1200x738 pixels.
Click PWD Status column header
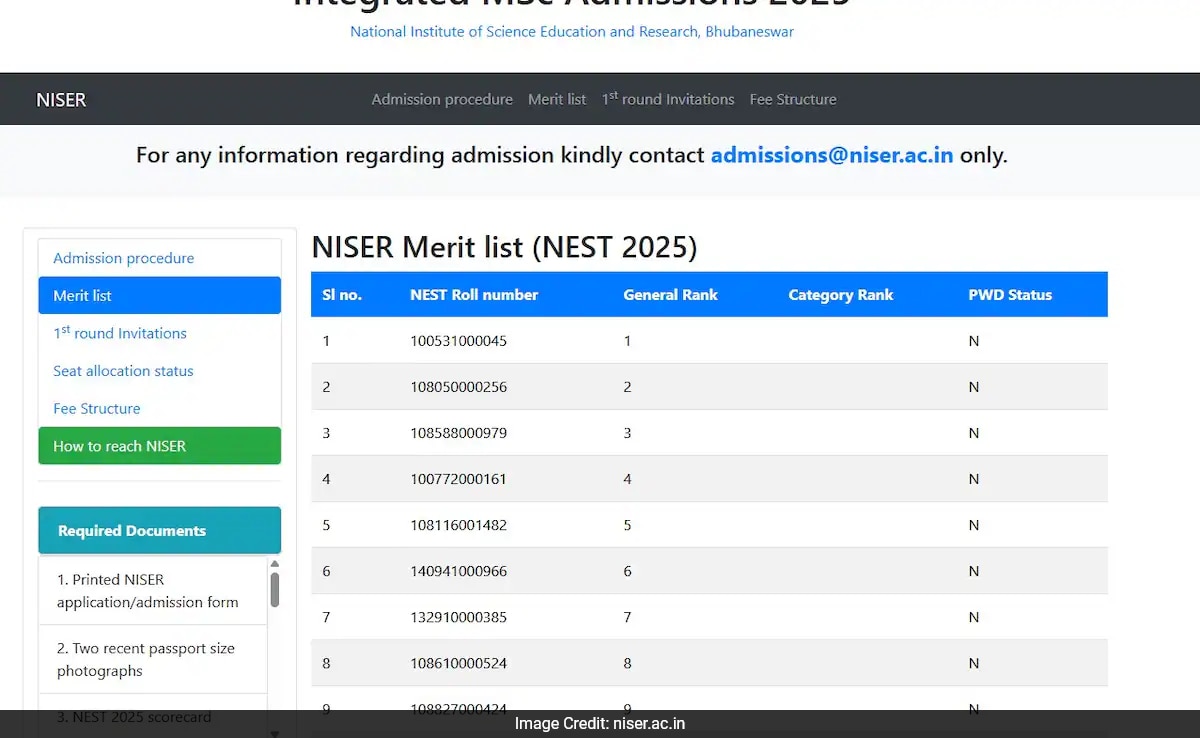coord(1010,295)
